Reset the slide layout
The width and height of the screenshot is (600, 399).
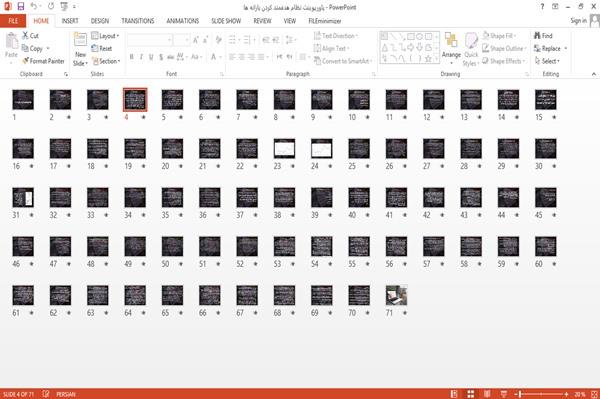coord(102,48)
